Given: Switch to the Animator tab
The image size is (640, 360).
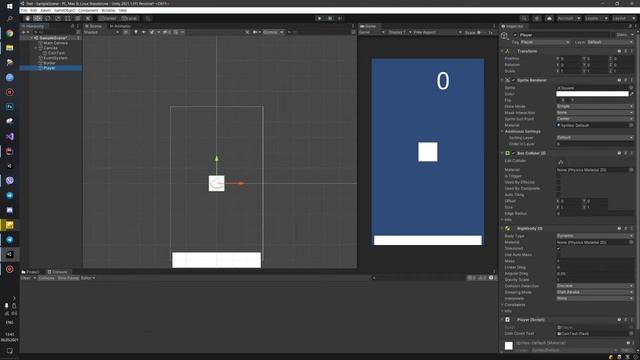Looking at the screenshot, I should tap(120, 26).
